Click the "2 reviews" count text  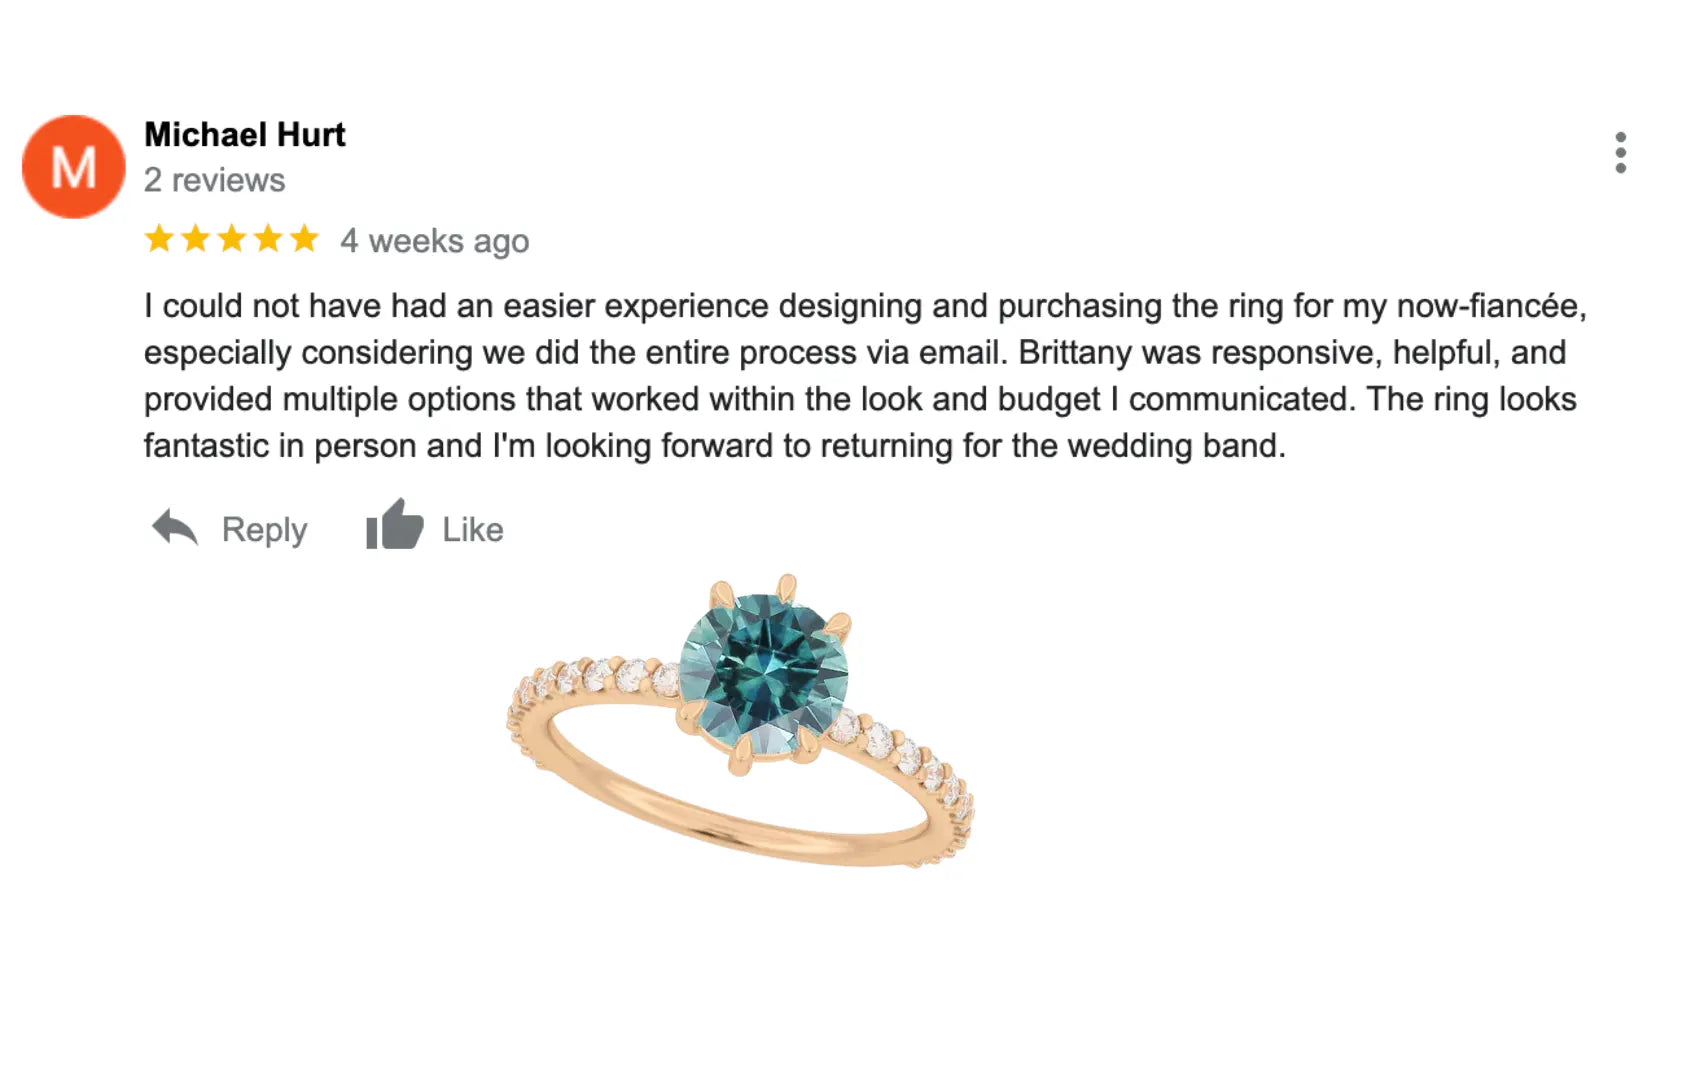click(x=214, y=180)
